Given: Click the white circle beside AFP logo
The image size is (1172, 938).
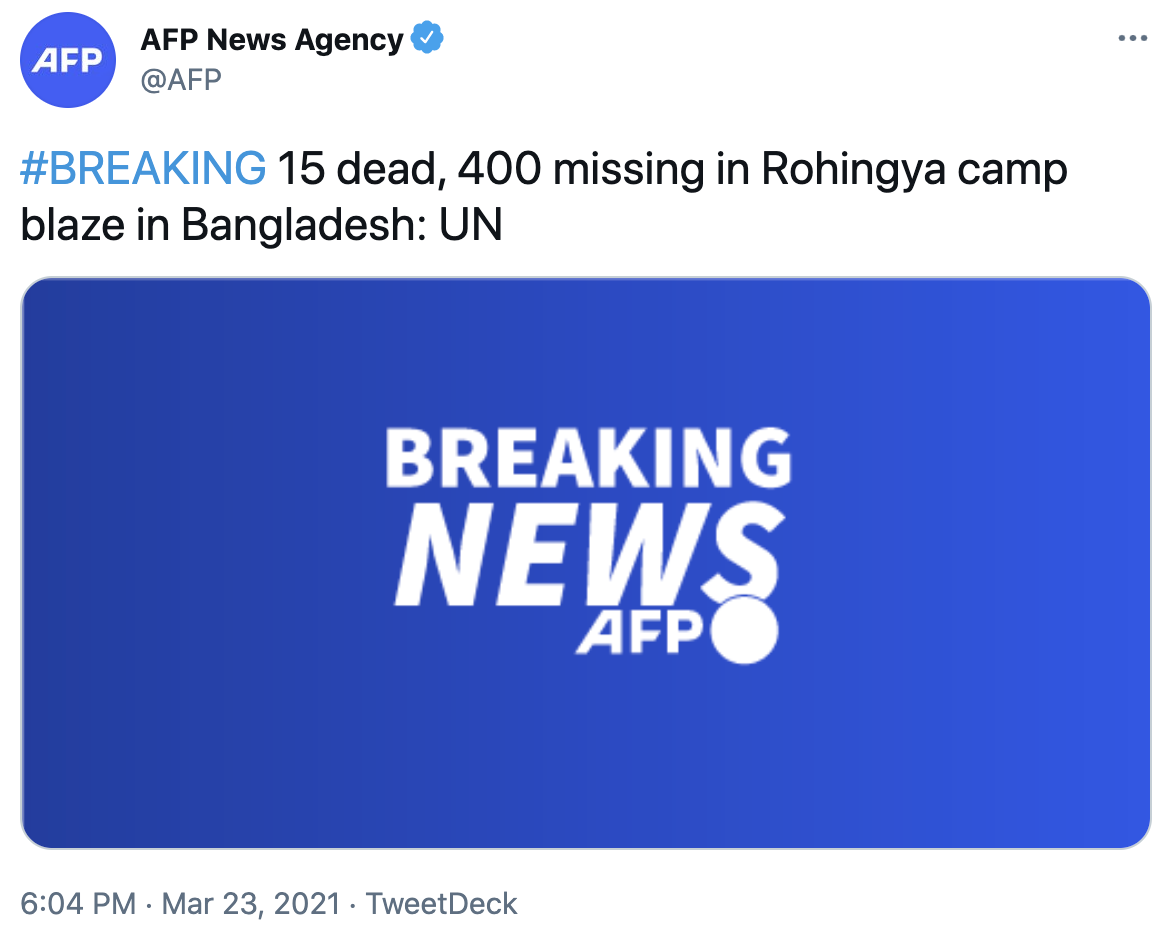Looking at the screenshot, I should coord(744,630).
